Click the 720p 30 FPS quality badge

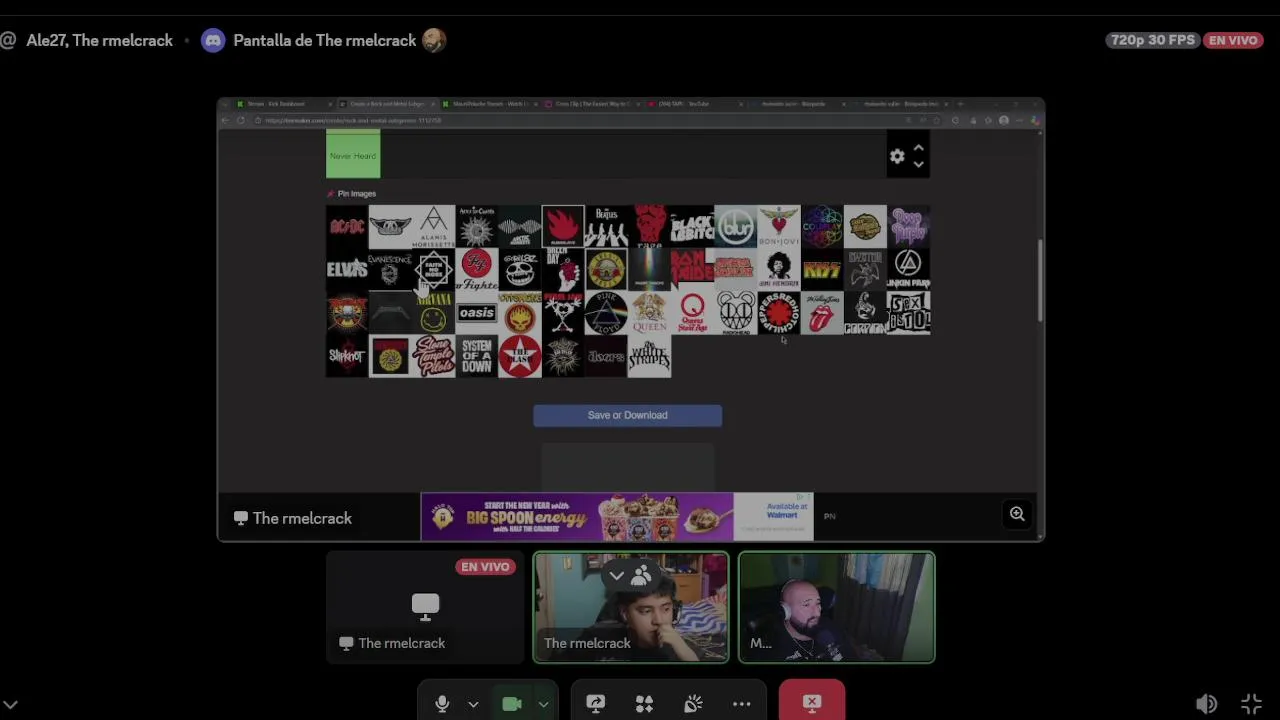click(x=1153, y=40)
